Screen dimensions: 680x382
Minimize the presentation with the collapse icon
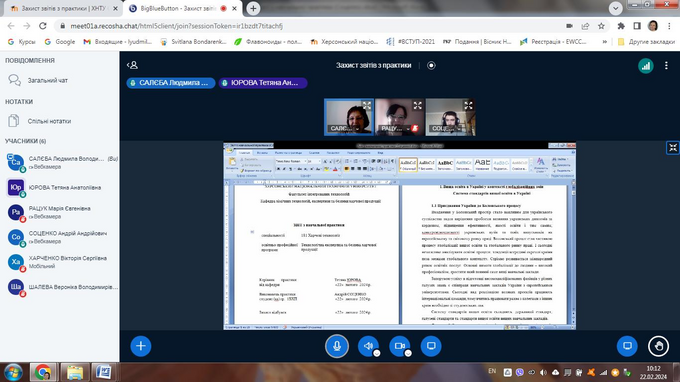pyautogui.click(x=673, y=148)
